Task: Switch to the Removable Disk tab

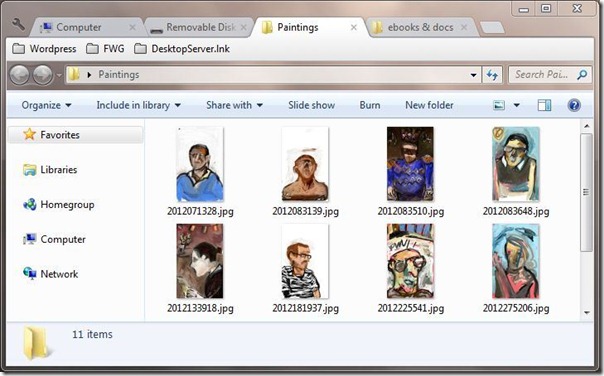Action: point(199,27)
